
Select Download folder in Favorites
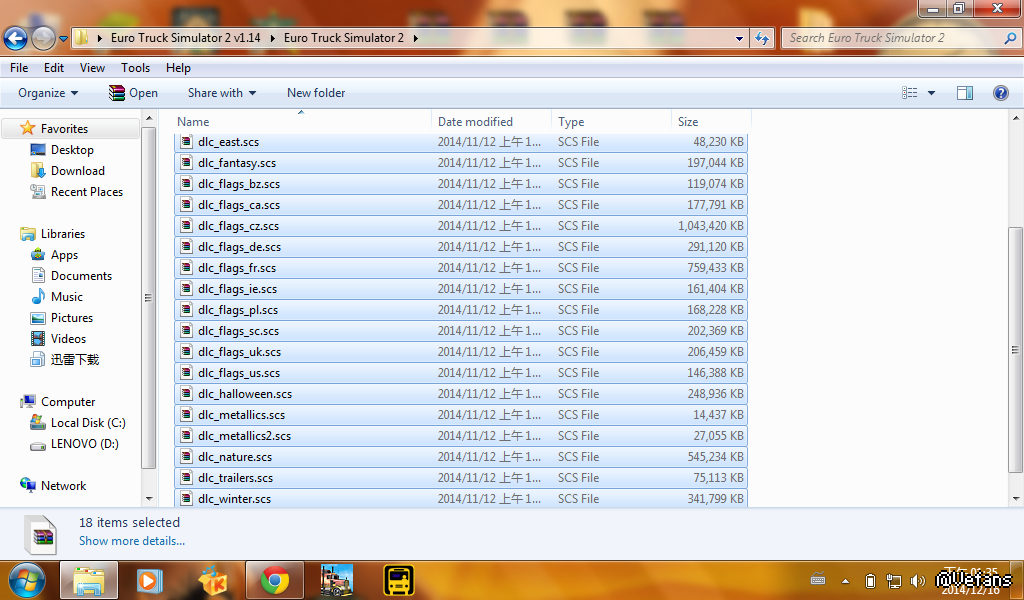77,170
